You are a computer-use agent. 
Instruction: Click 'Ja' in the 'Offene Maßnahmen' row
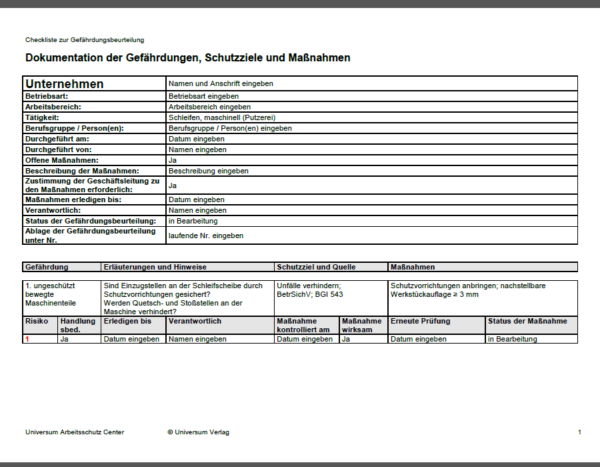[x=173, y=160]
